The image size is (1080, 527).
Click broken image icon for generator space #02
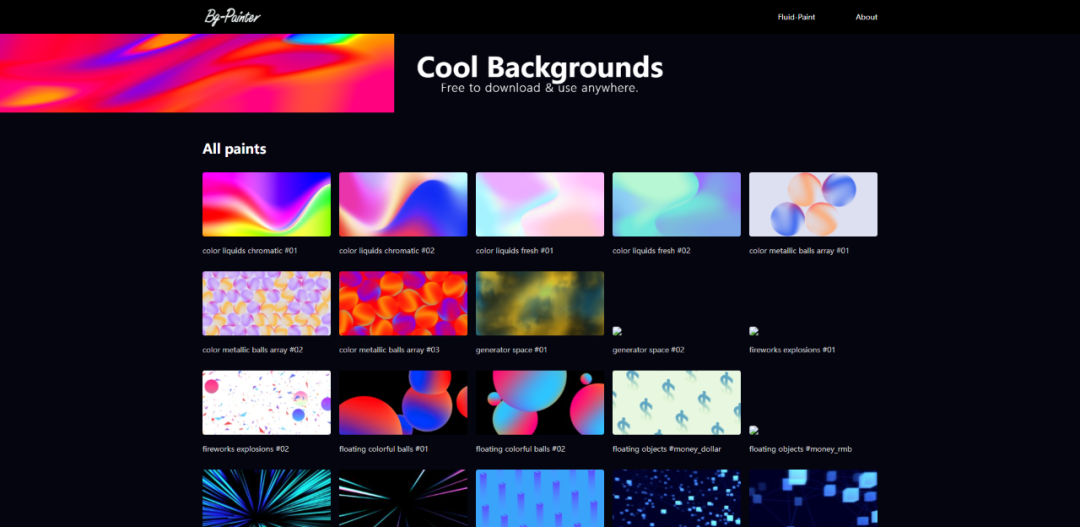[x=617, y=331]
